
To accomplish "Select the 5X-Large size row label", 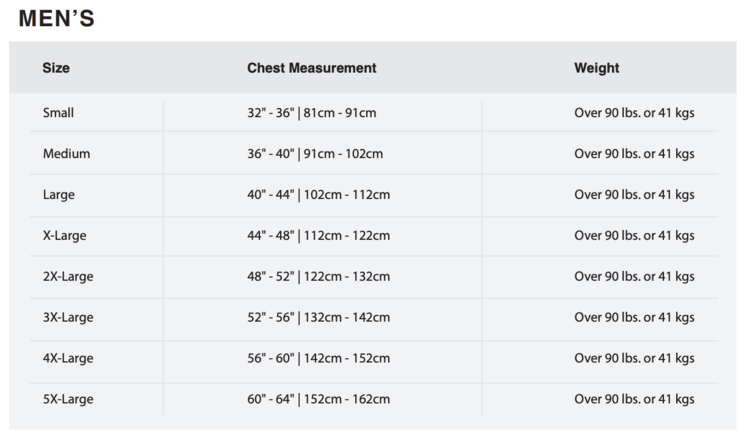I will pyautogui.click(x=68, y=399).
